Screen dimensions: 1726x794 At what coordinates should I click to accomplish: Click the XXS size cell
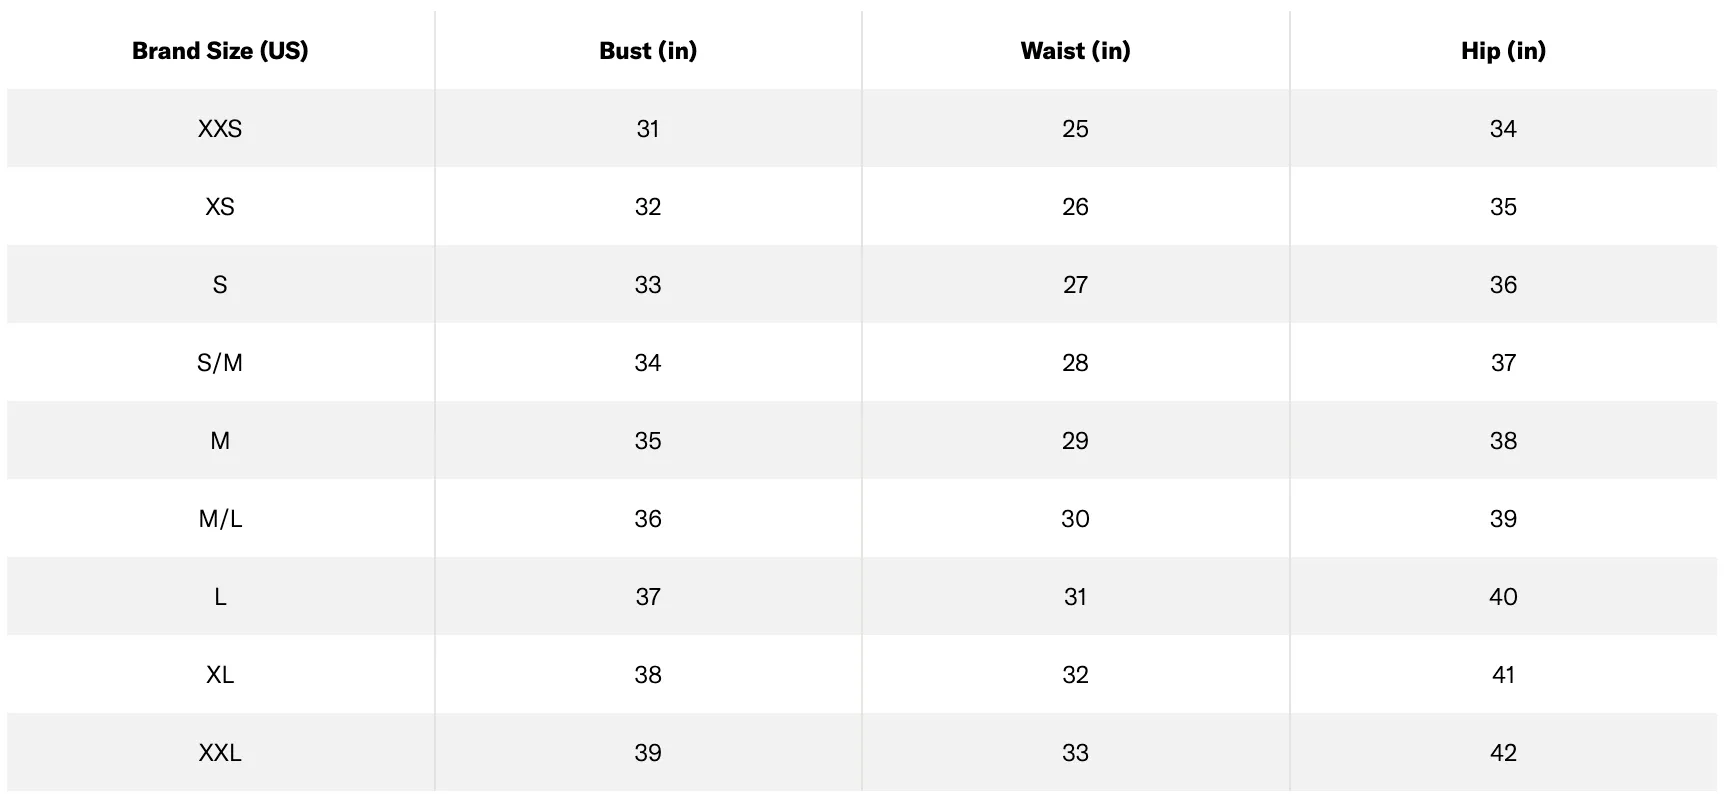[220, 129]
